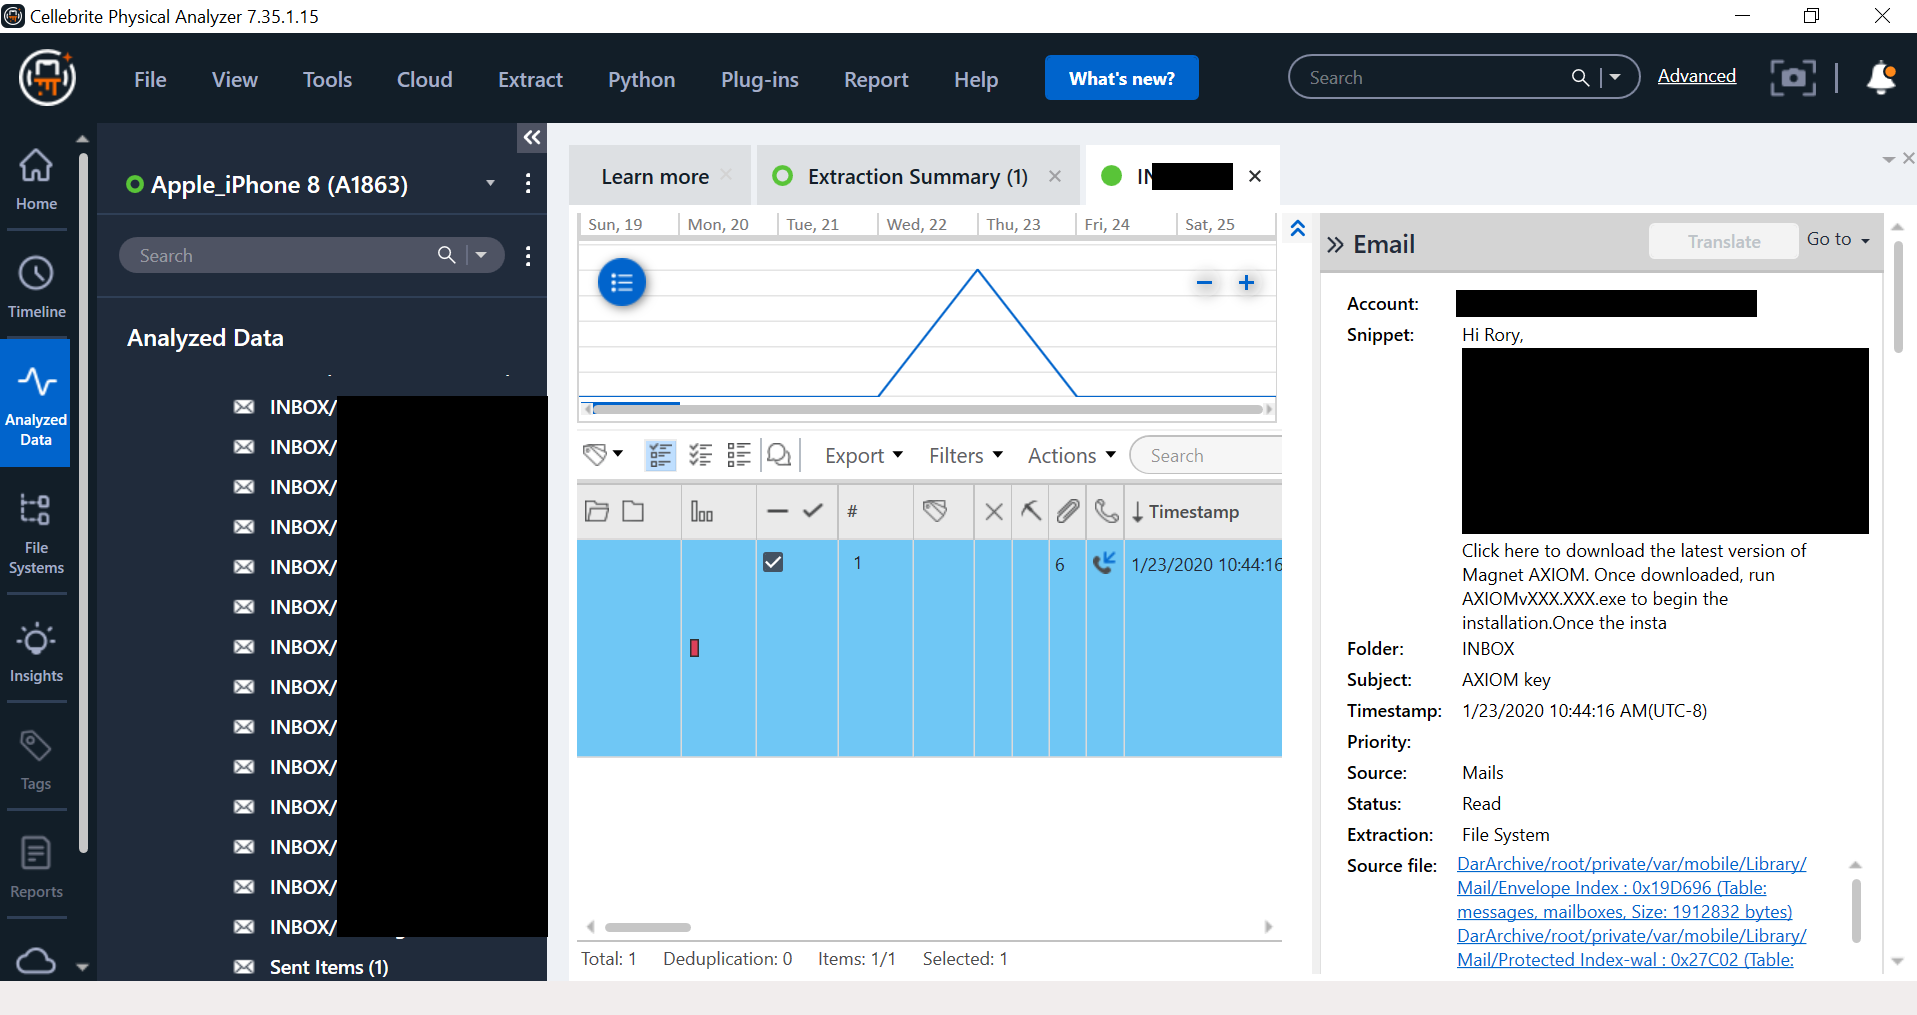
Task: Uncheck the checkbox in row 1
Action: click(x=773, y=562)
